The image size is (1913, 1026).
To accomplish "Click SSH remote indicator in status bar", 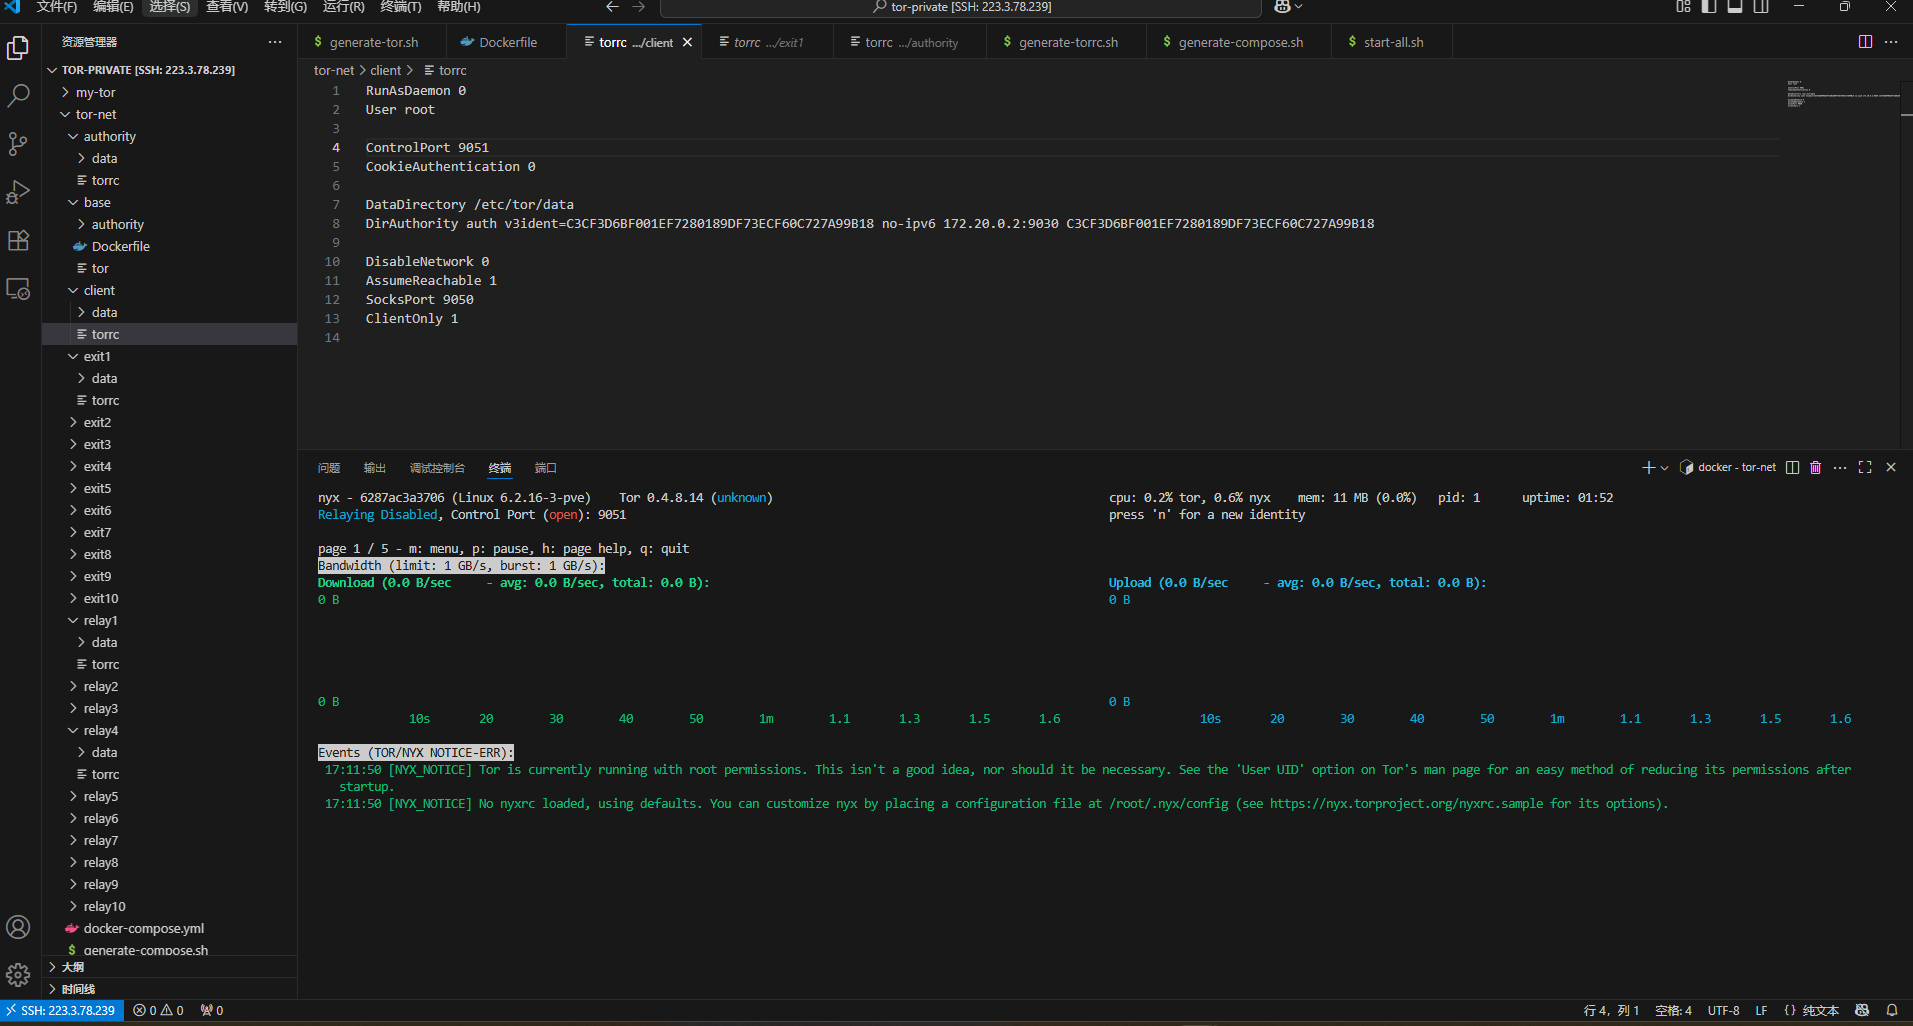I will click(61, 1010).
